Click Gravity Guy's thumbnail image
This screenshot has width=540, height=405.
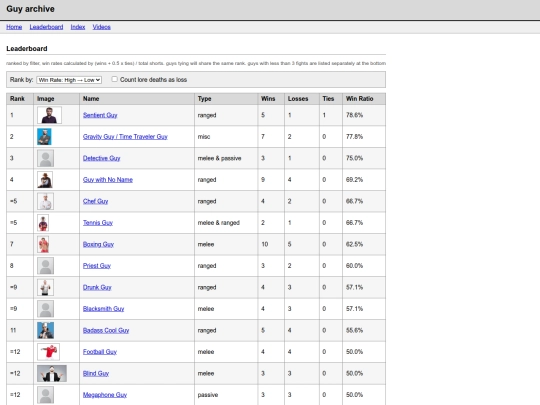coord(44,137)
